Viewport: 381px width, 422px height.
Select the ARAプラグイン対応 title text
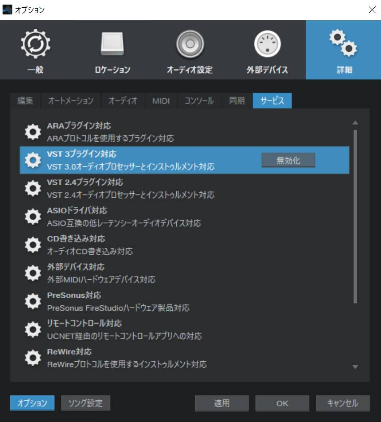pos(79,126)
